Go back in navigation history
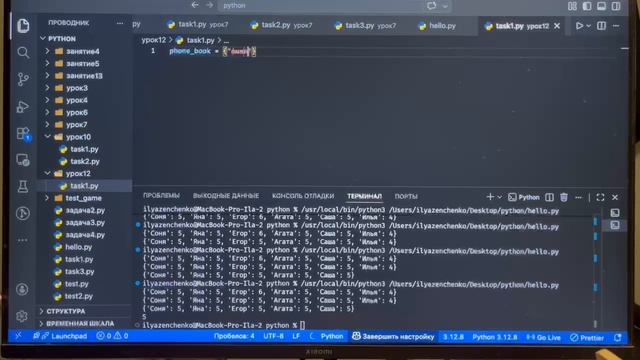The width and height of the screenshot is (640, 360). 195,5
